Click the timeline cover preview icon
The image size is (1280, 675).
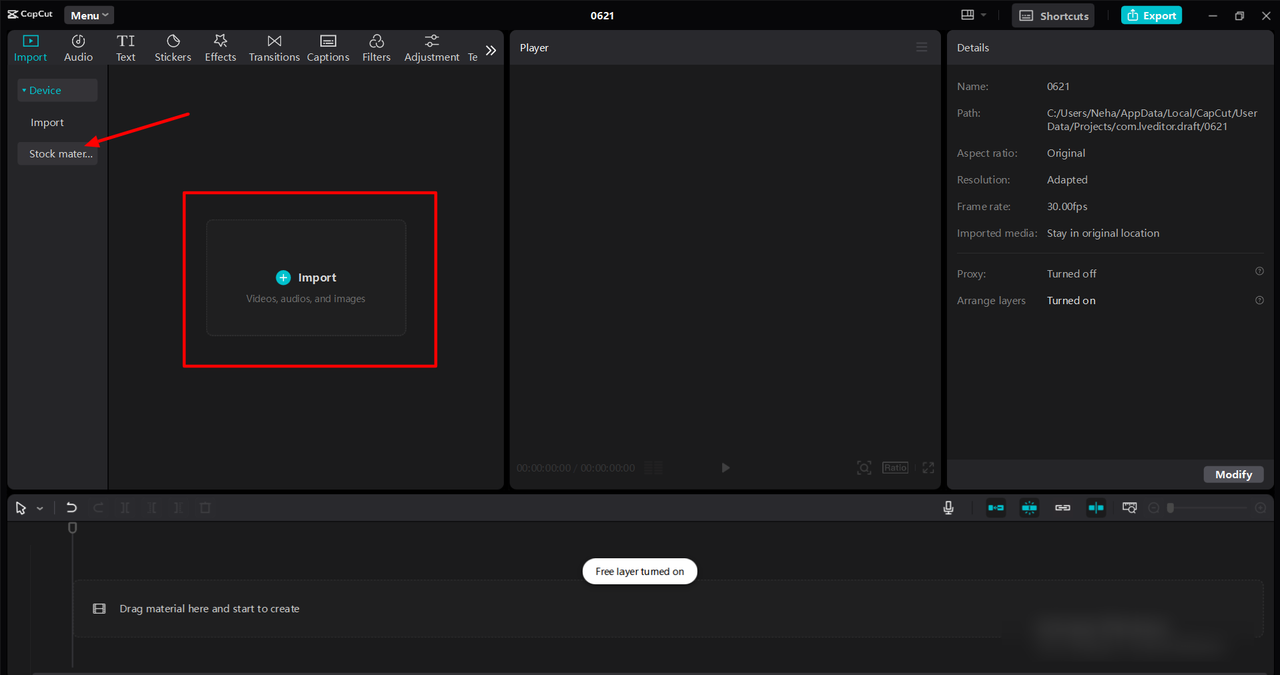pos(1129,508)
